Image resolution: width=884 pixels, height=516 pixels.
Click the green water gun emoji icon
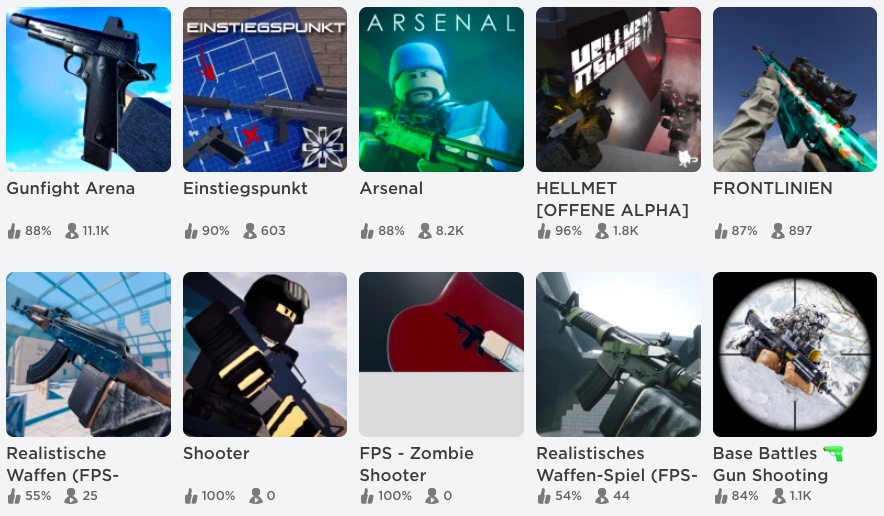tap(833, 453)
